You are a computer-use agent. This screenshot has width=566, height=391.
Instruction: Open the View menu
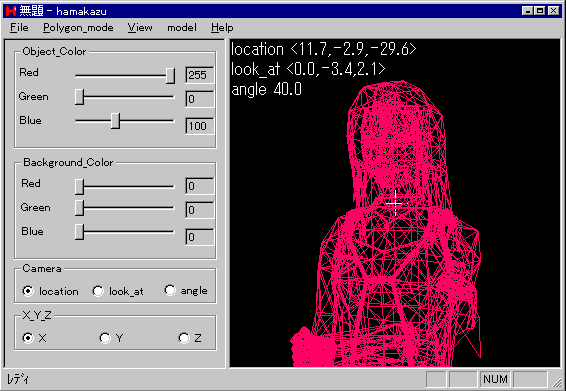coord(140,28)
